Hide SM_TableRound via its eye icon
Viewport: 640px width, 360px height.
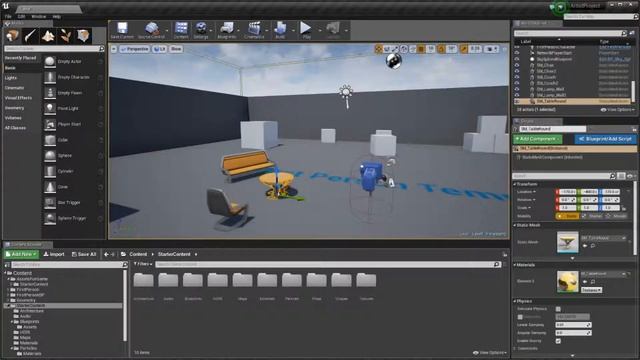click(x=517, y=101)
